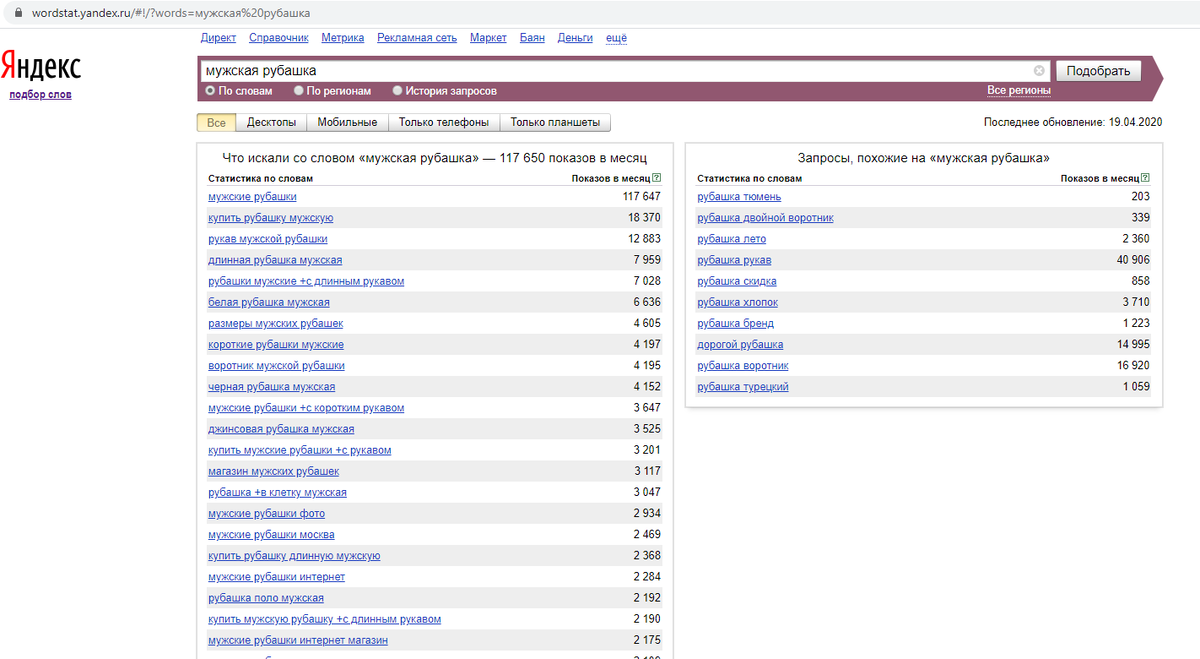Switch to the Все device tab
This screenshot has height=659, width=1200.
(x=217, y=123)
